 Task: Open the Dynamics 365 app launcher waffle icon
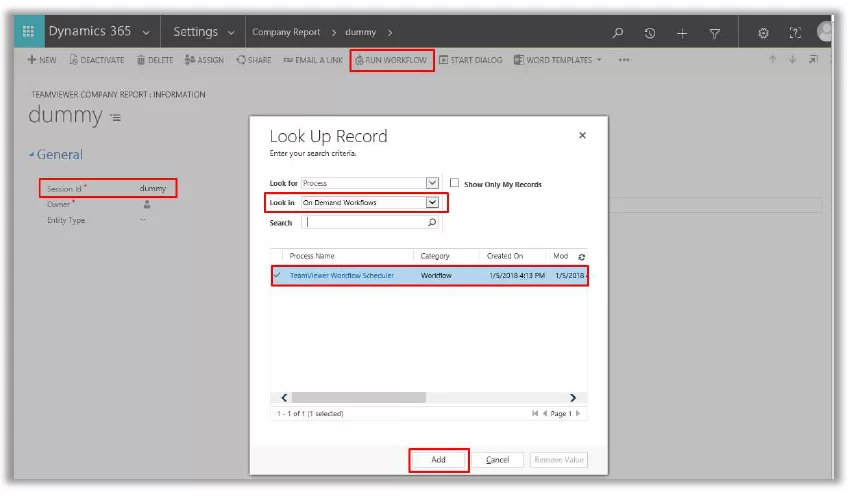(28, 32)
